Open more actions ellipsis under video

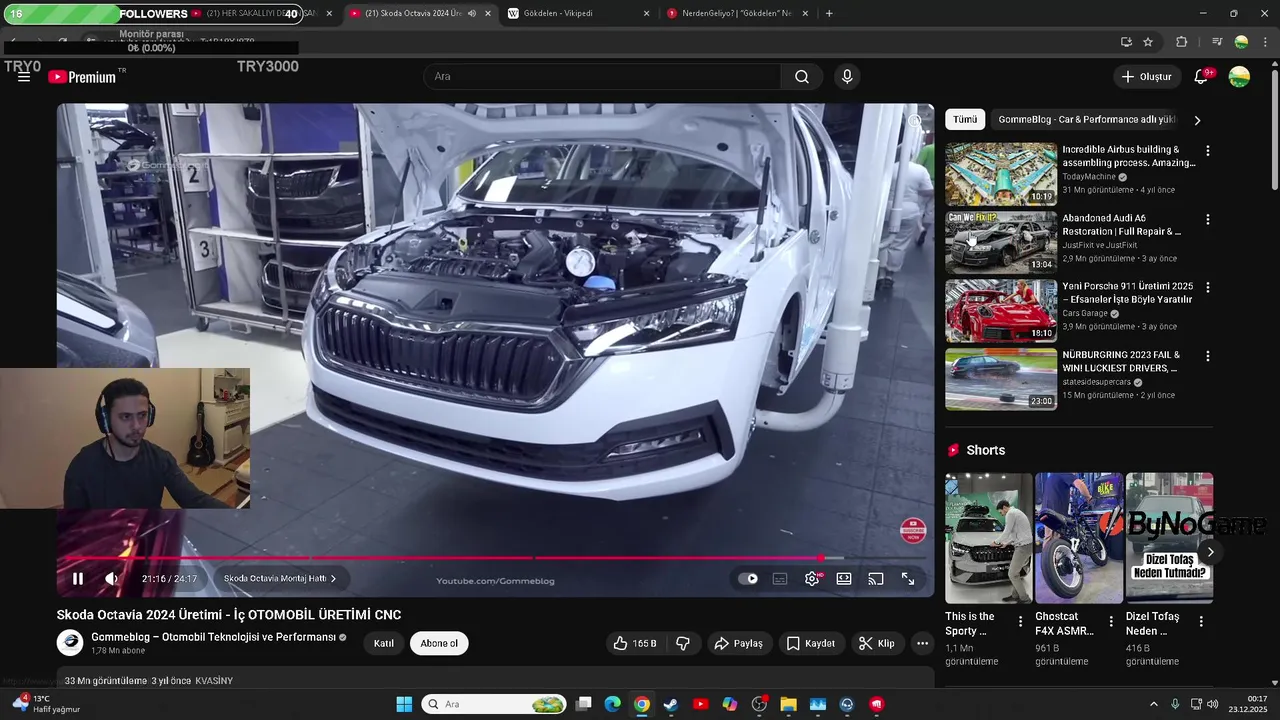pos(922,643)
